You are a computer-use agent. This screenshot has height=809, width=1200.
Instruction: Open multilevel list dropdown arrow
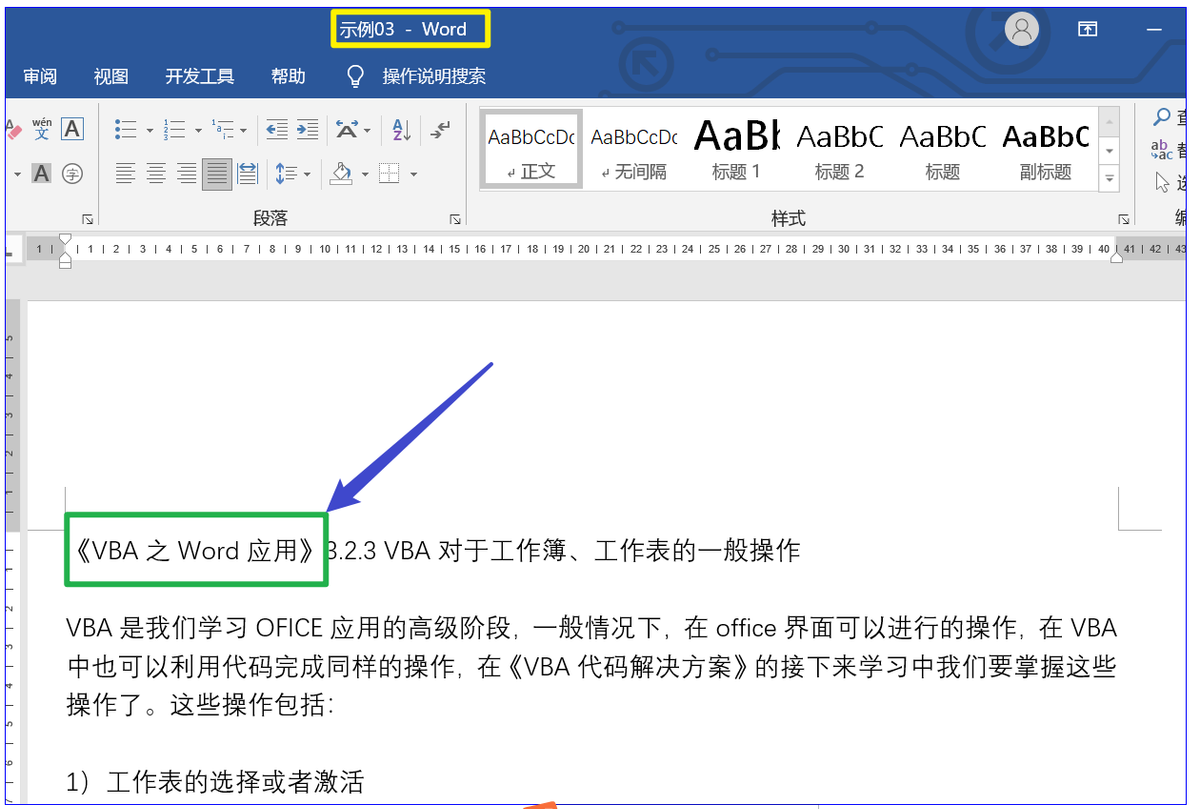pos(244,130)
